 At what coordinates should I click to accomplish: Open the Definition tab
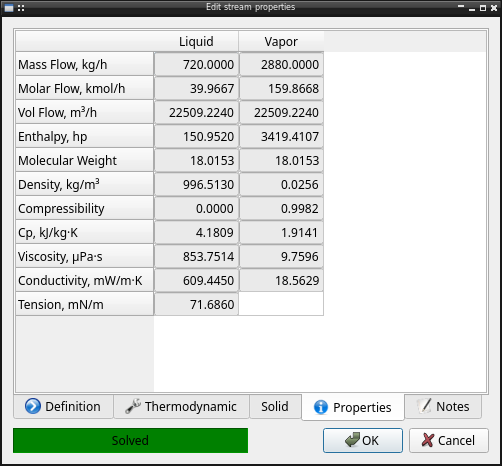click(x=63, y=406)
